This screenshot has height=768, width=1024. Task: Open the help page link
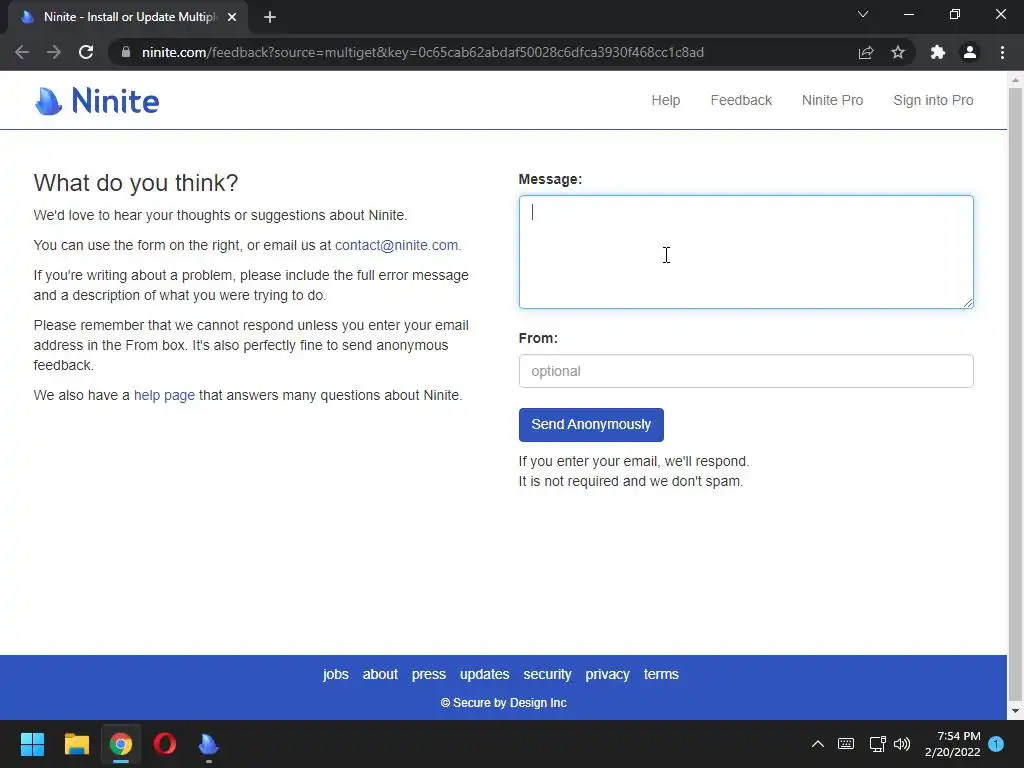click(164, 396)
